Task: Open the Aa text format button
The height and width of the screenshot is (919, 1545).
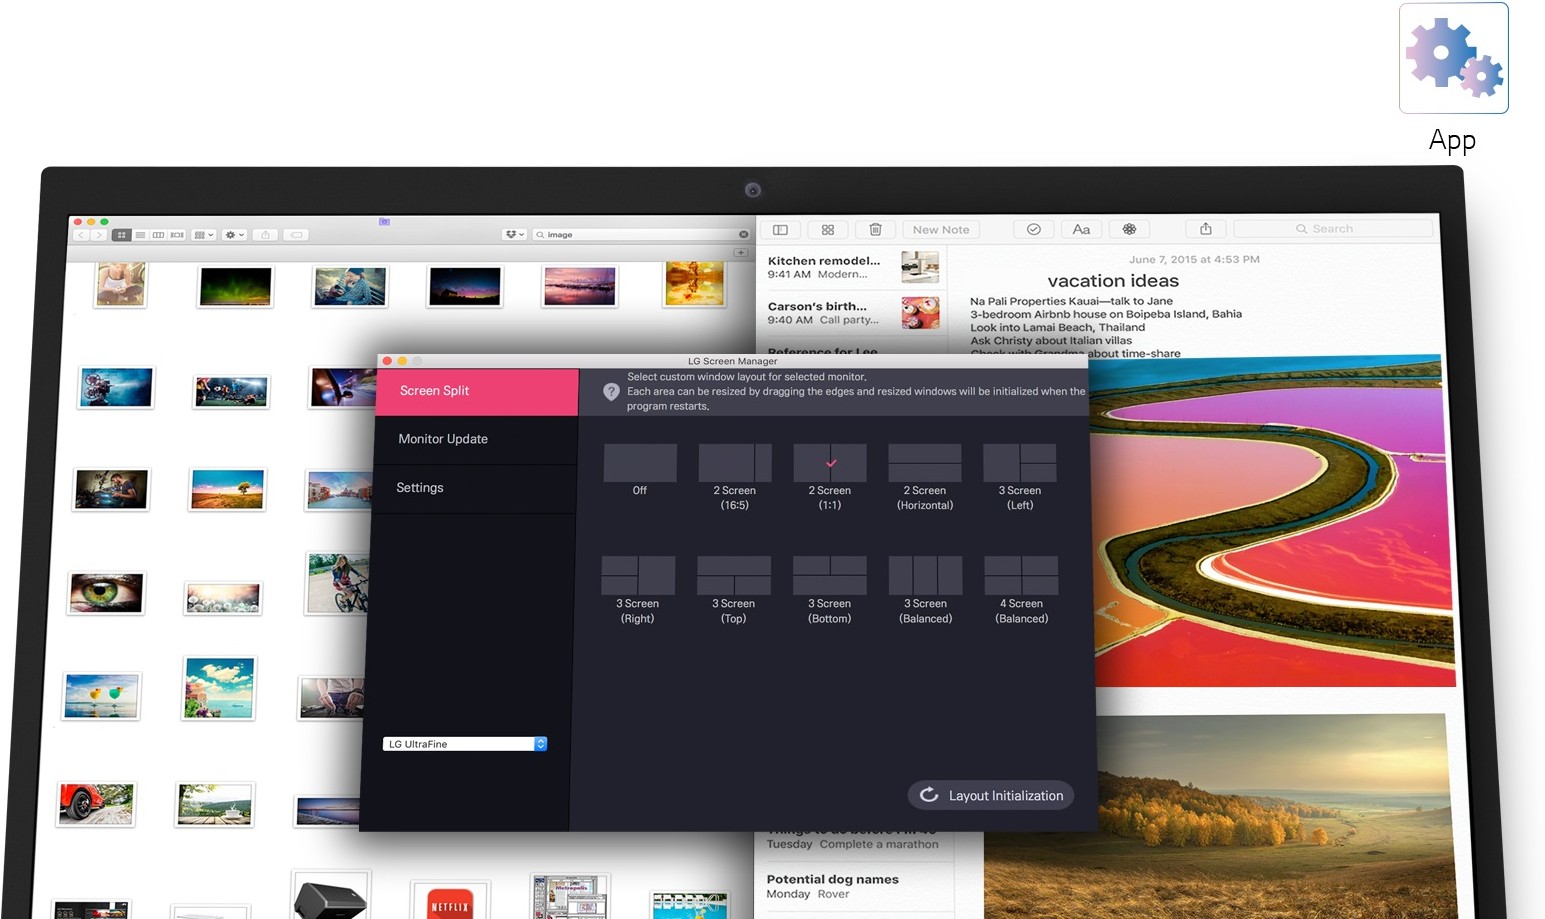Action: tap(1081, 229)
